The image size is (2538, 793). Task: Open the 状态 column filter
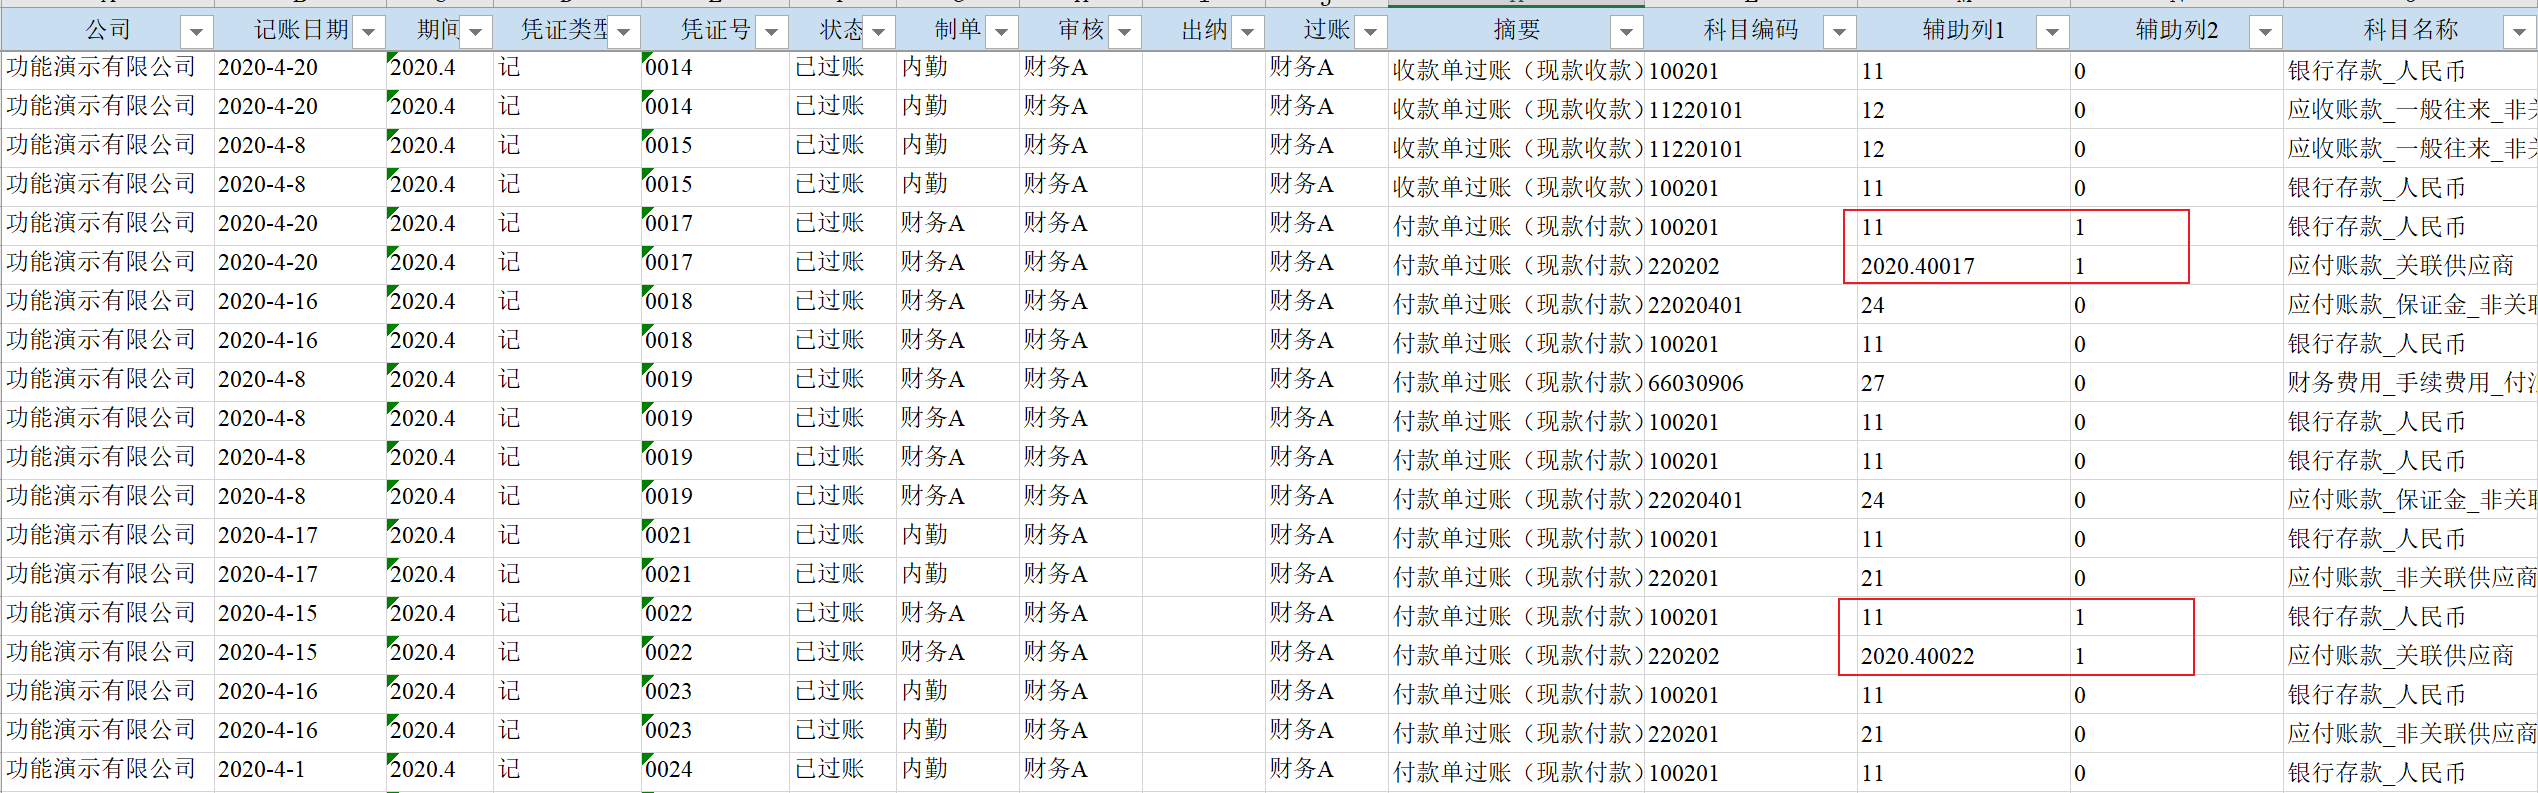[879, 32]
